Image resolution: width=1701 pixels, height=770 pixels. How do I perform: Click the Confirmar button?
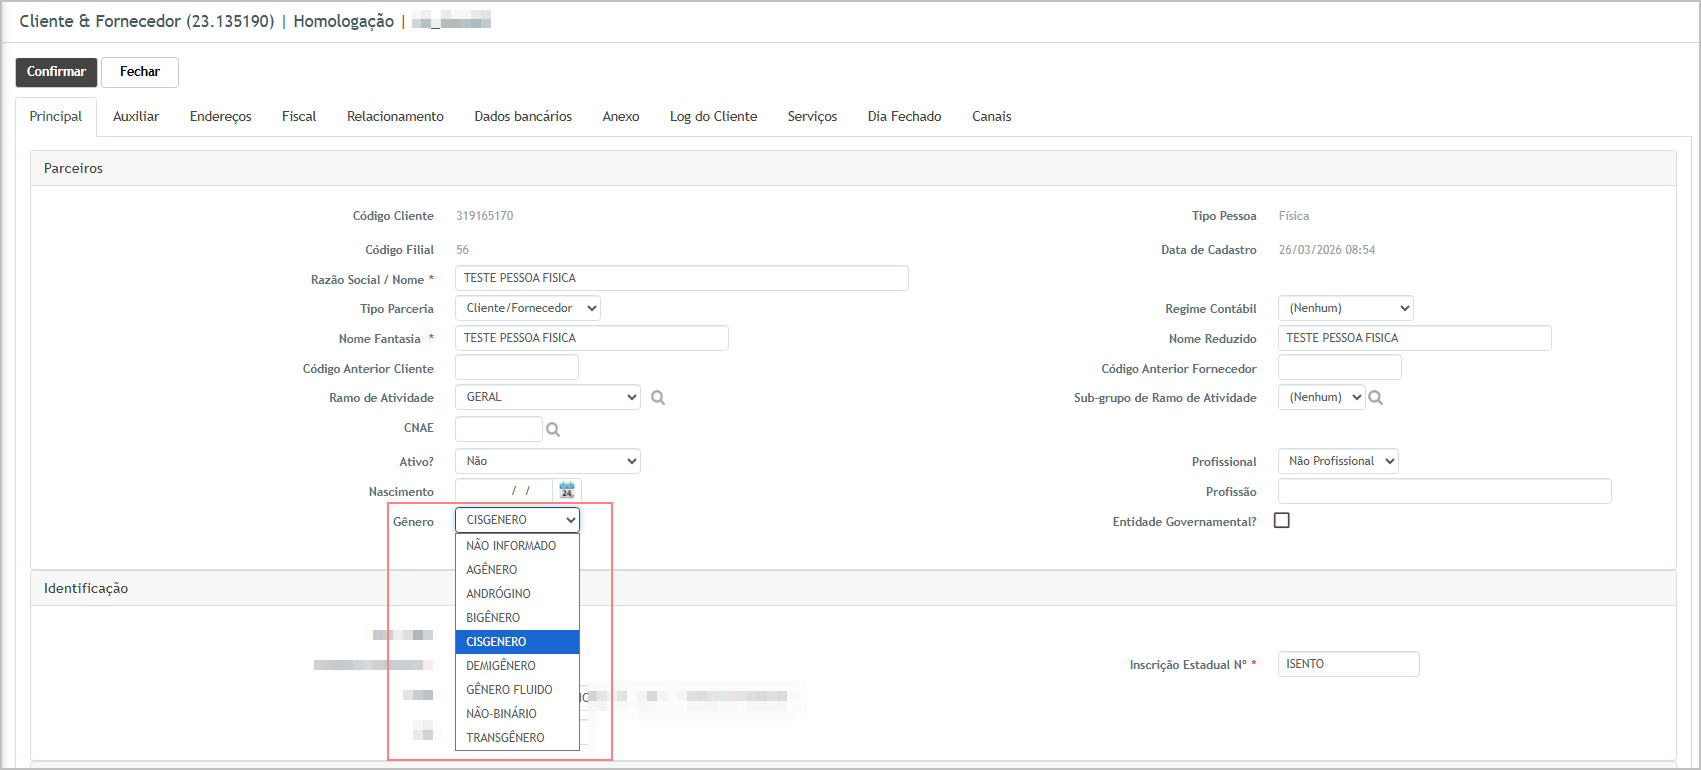(56, 72)
